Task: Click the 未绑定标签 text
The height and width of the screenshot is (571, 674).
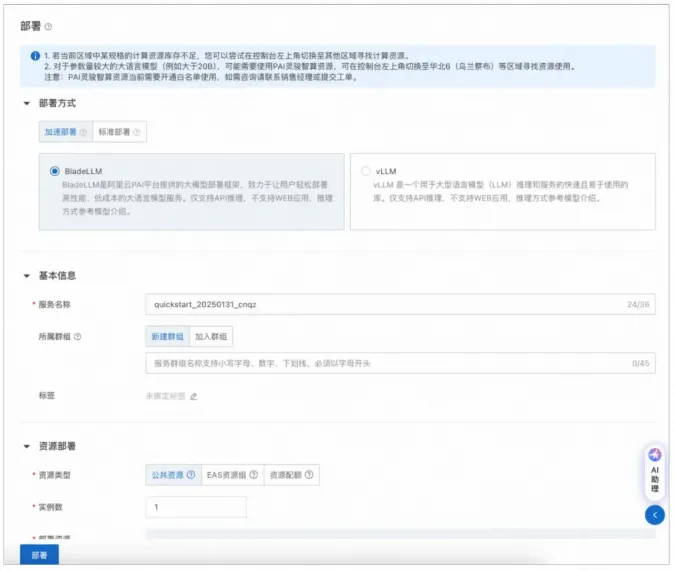Action: 165,396
